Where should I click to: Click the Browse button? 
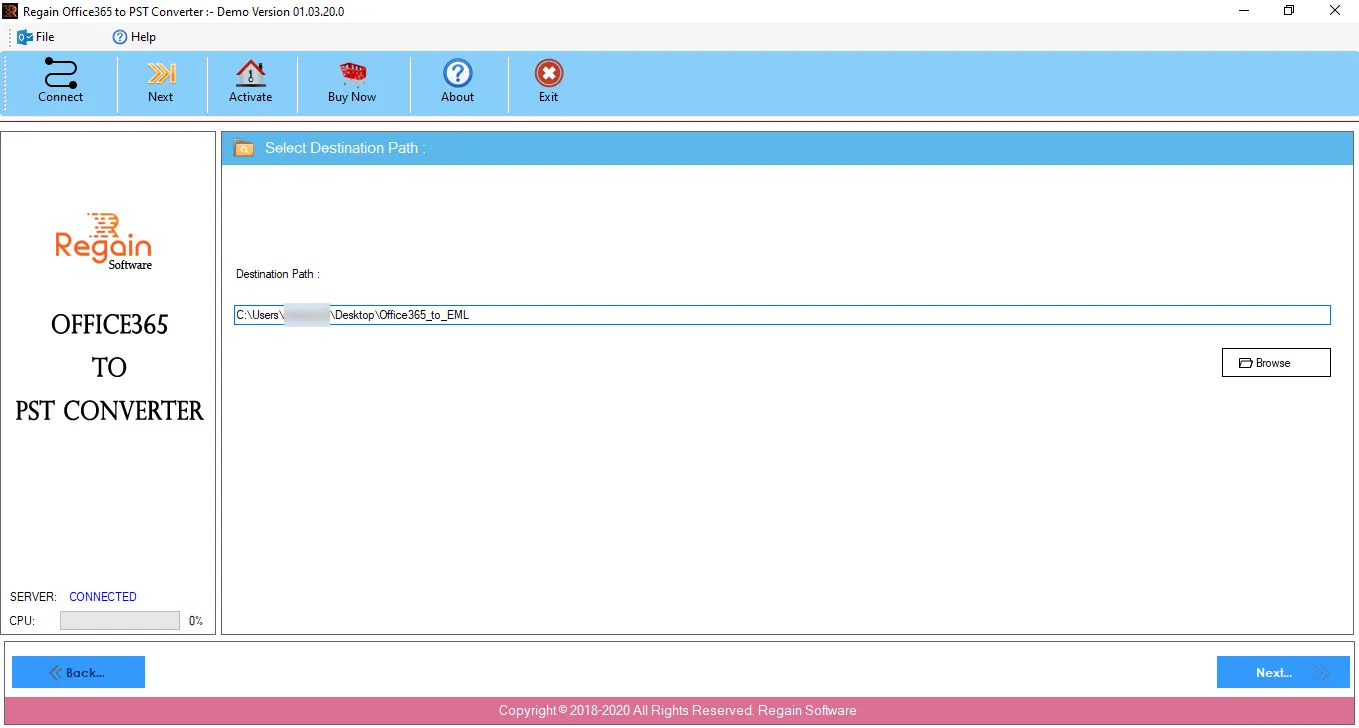point(1276,363)
